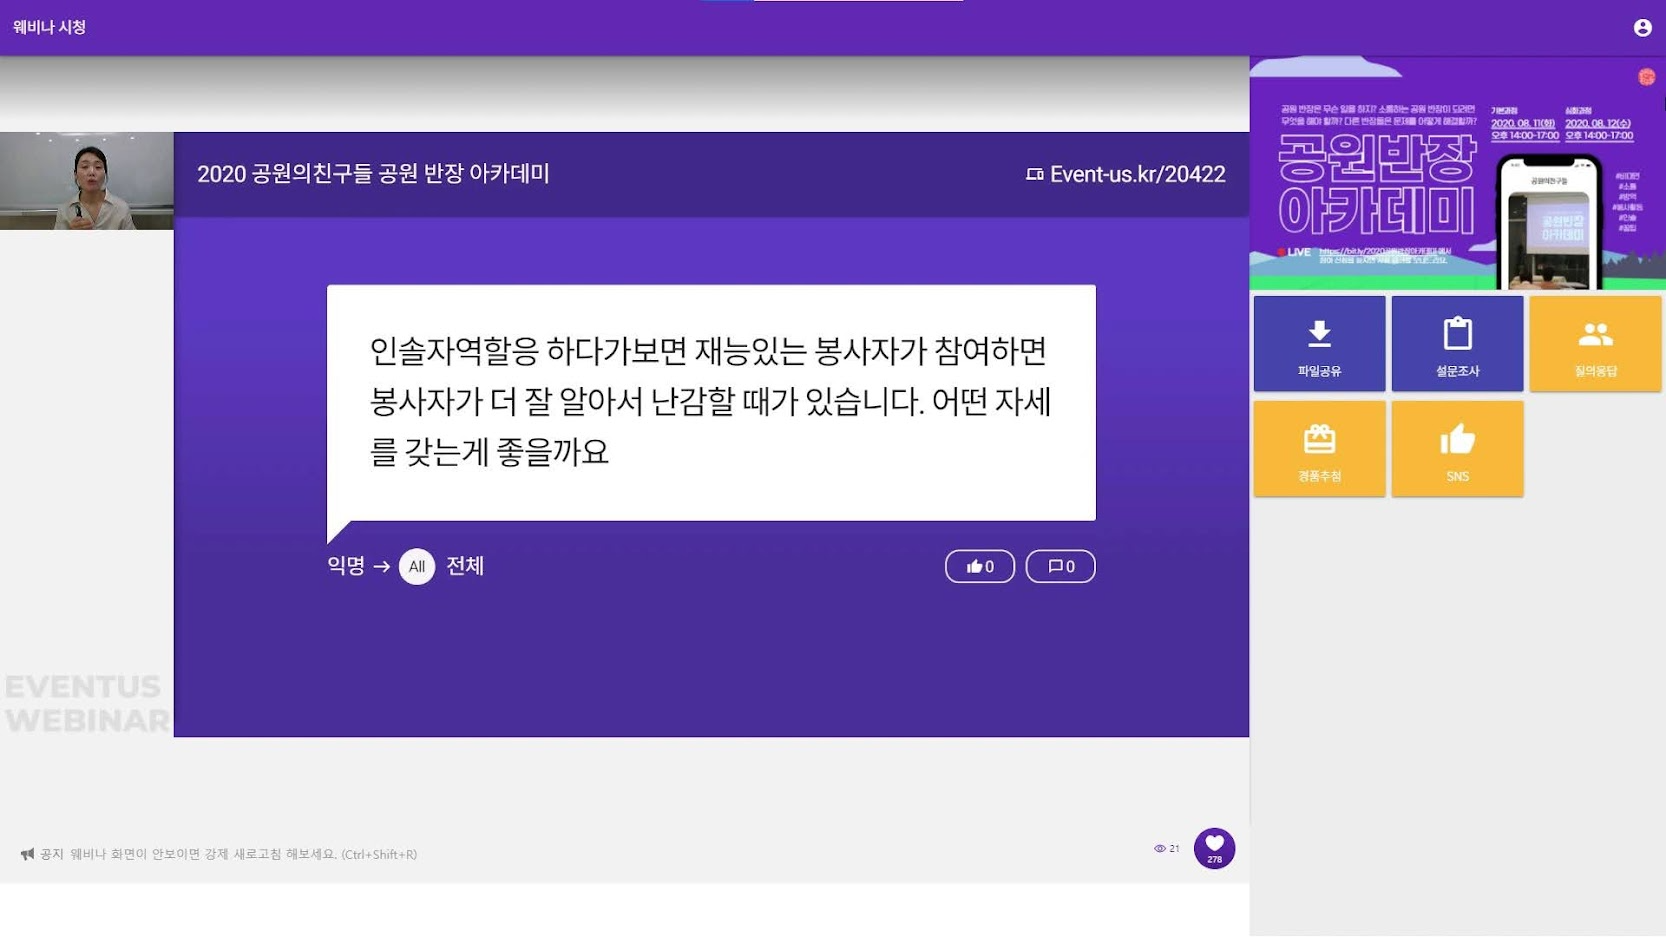Click the 공원반장 아카데미 banner image
Image resolution: width=1666 pixels, height=937 pixels.
point(1457,173)
